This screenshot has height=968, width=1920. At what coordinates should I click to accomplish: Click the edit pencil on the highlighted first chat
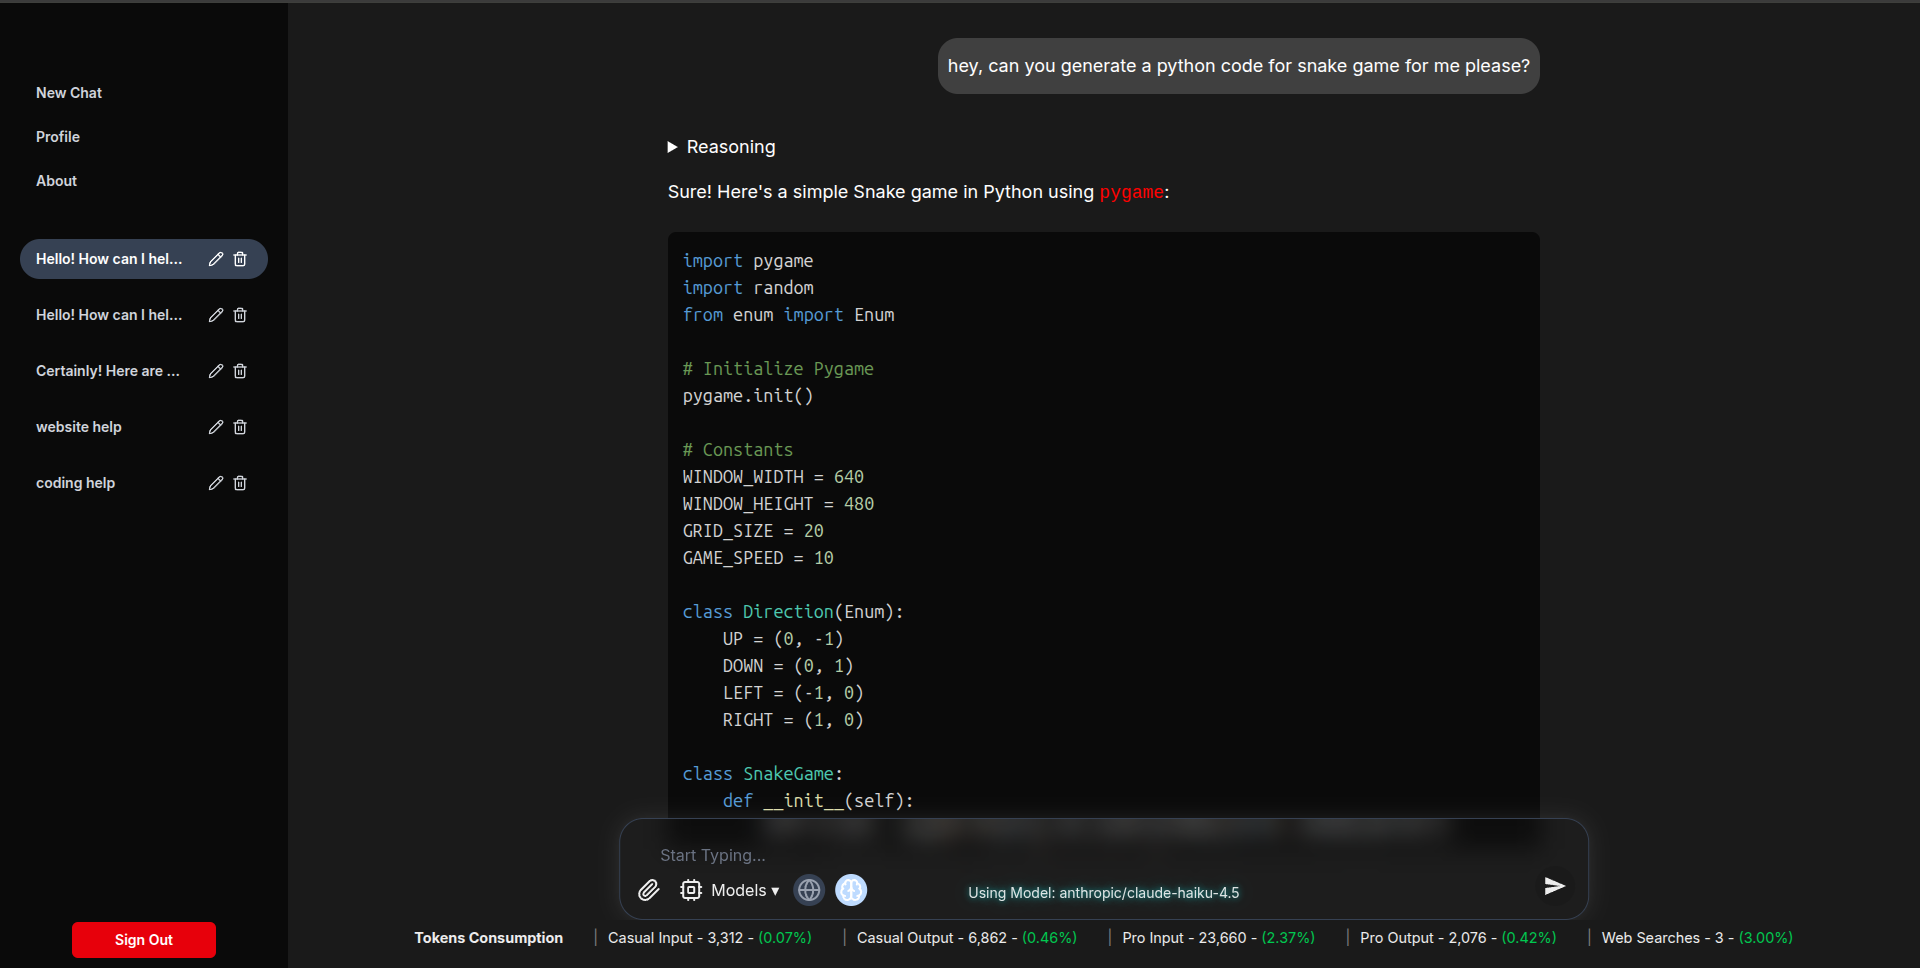(x=215, y=259)
